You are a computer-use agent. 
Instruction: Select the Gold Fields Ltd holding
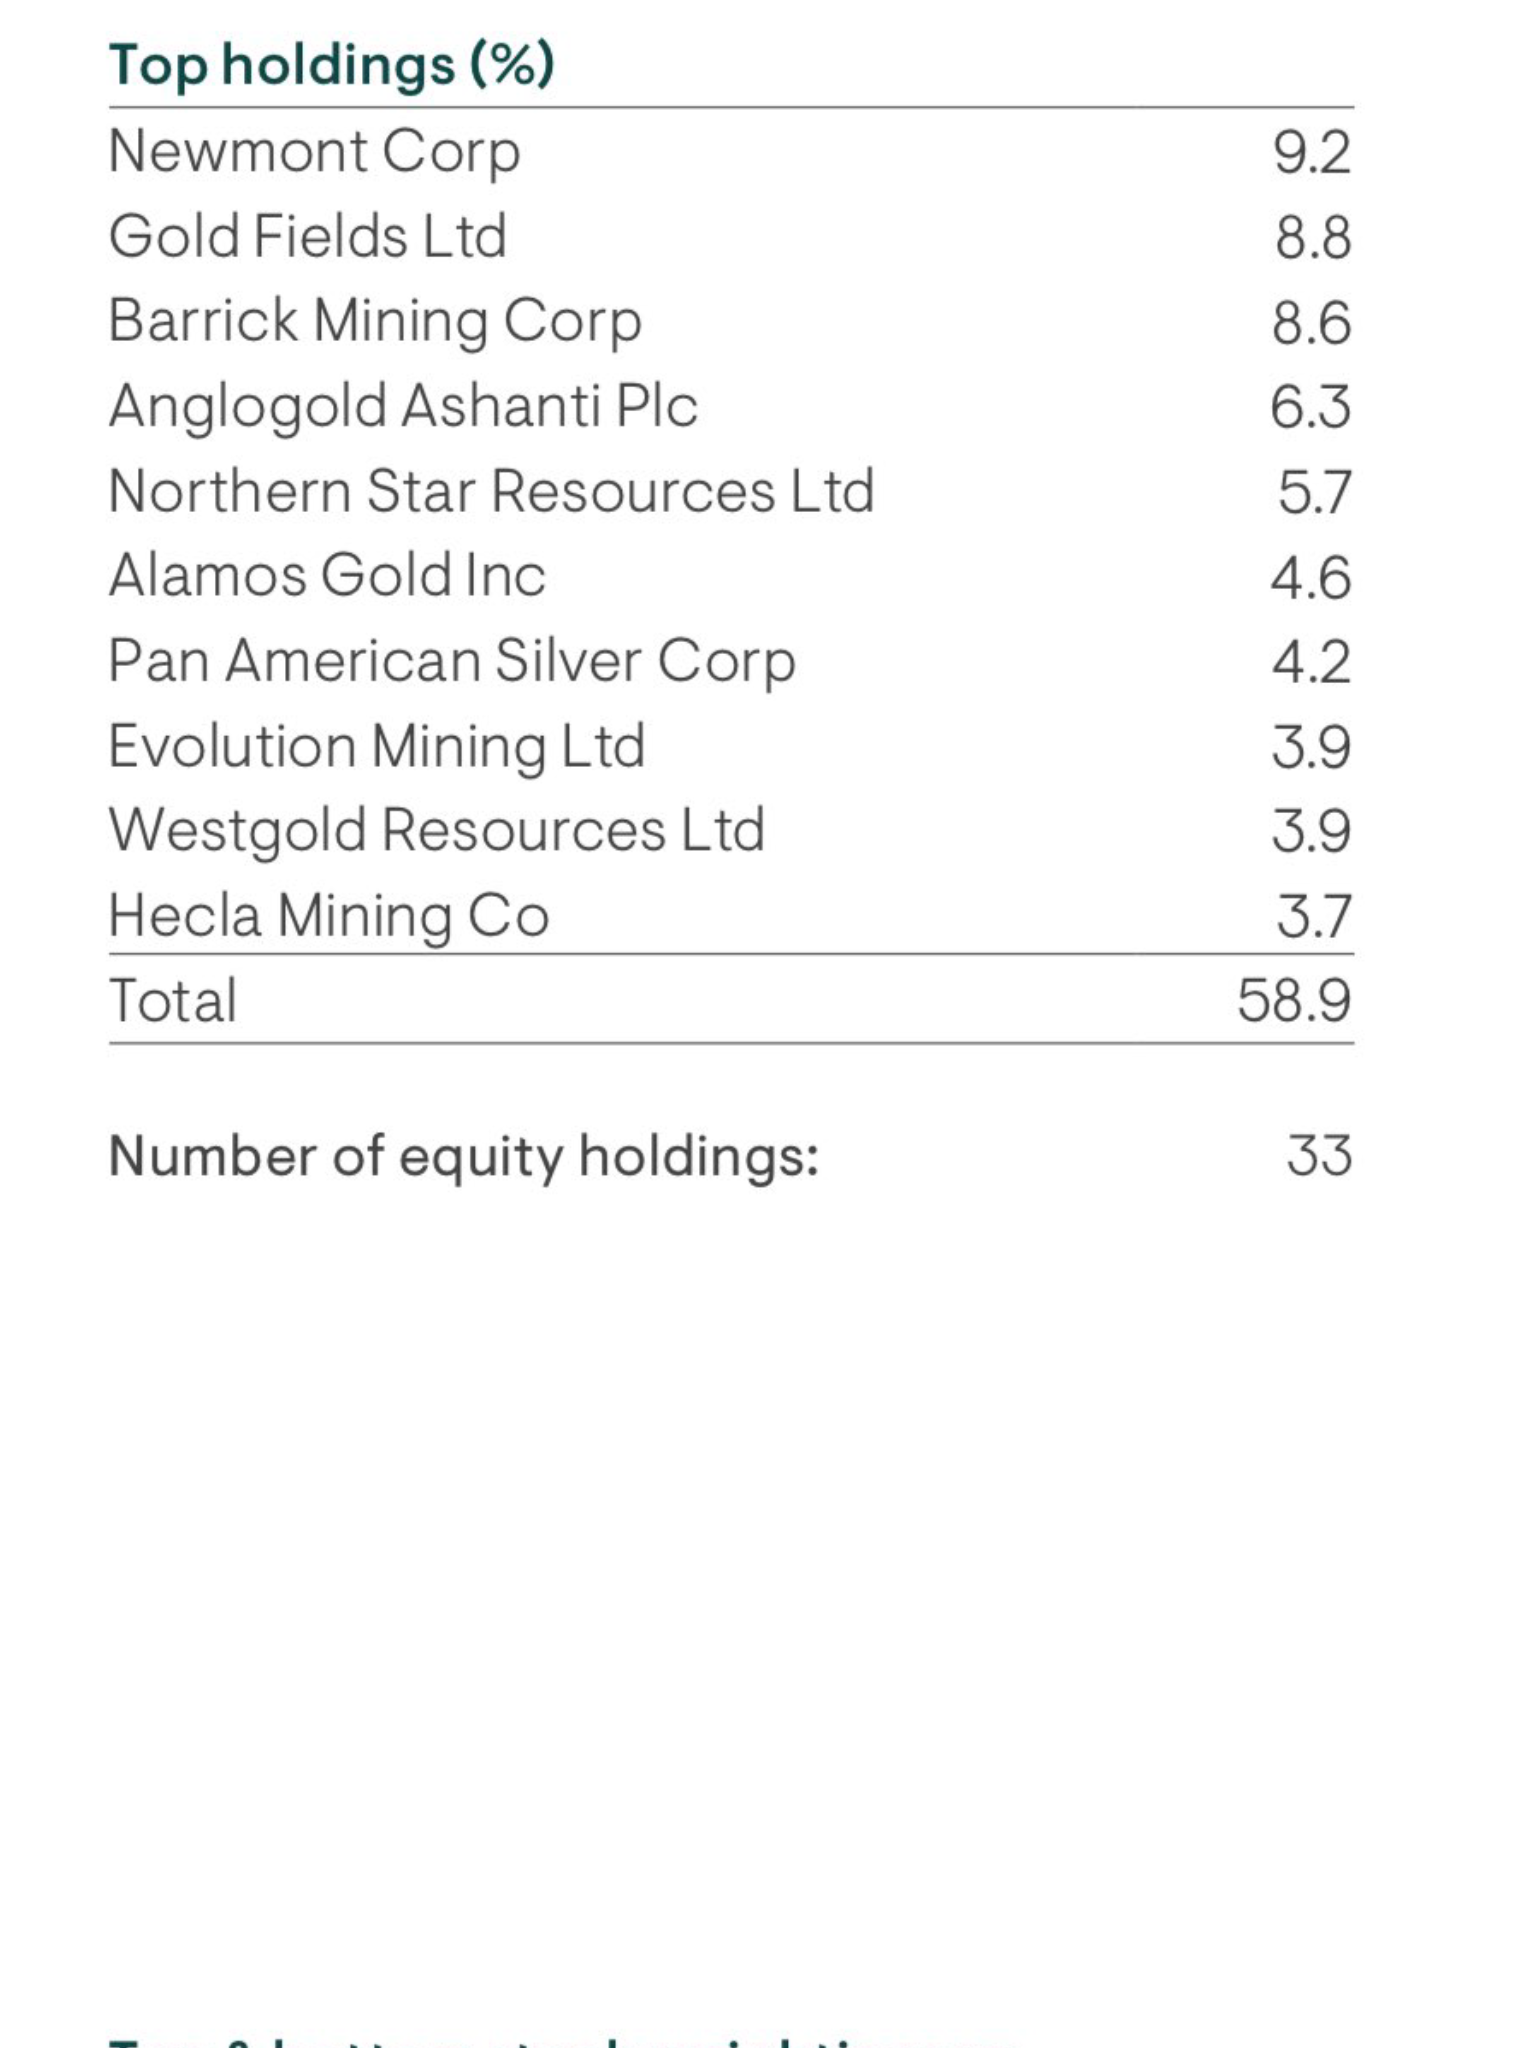coord(731,237)
